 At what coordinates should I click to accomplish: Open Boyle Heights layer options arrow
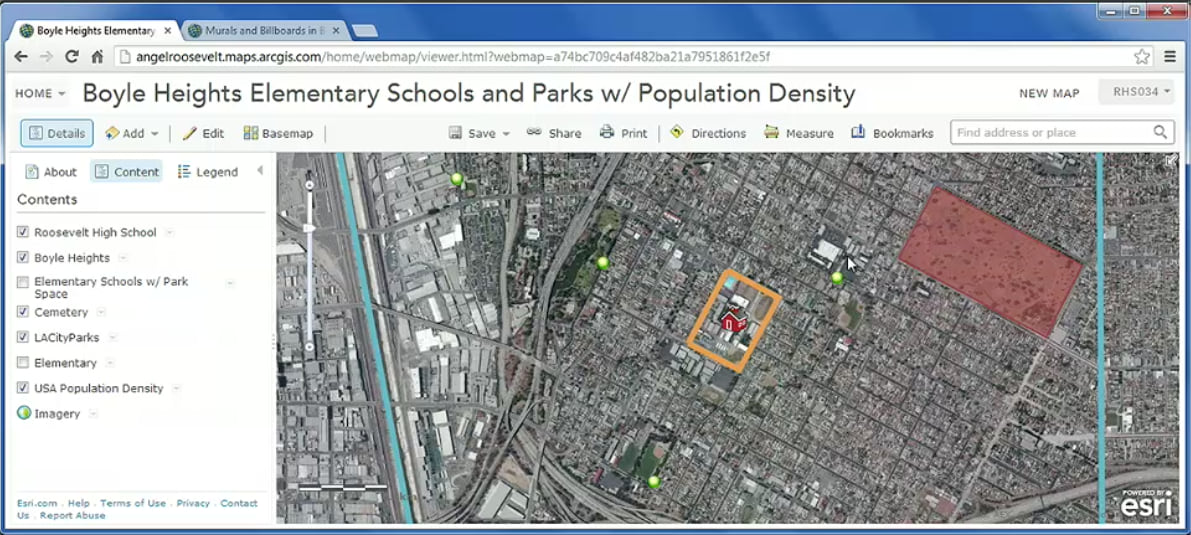123,258
